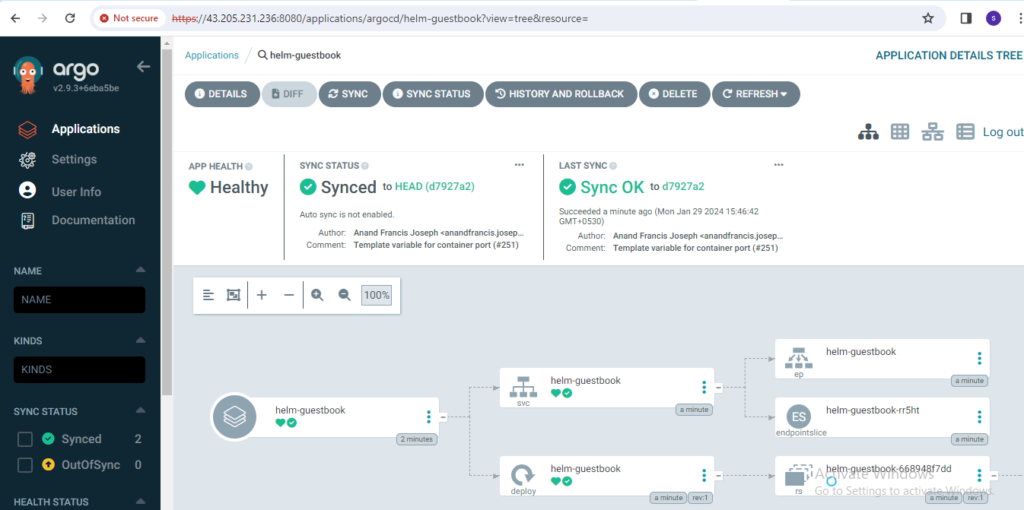Collapse the SYNC STATUS filter section
This screenshot has width=1024, height=510.
140,411
